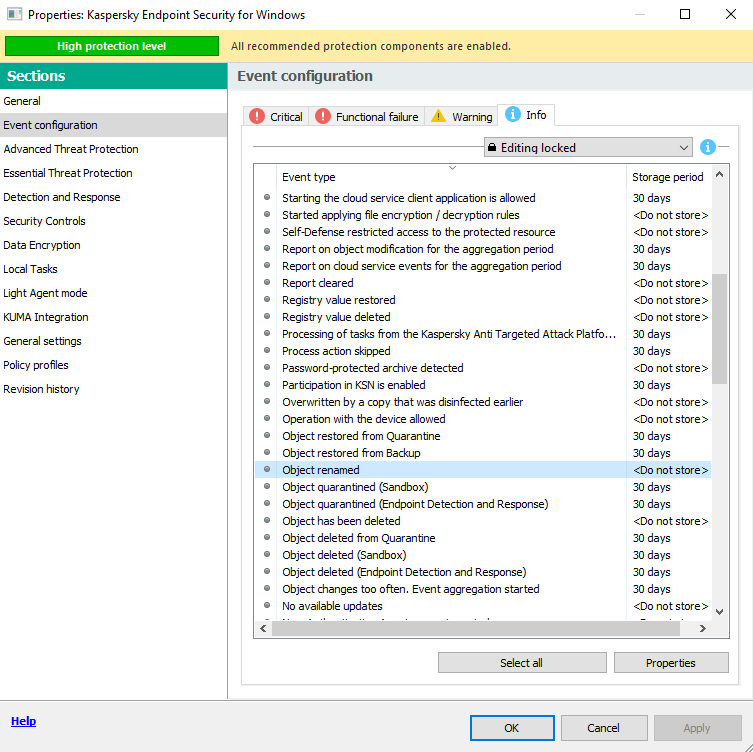Click bullet icon beside Process action skipped
The width and height of the screenshot is (753, 752).
point(267,350)
